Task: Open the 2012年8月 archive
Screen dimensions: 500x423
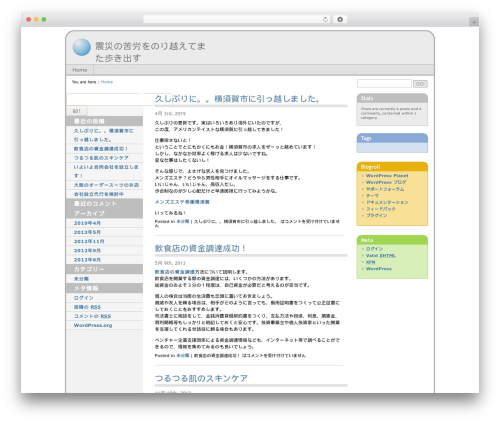Action: click(x=87, y=260)
